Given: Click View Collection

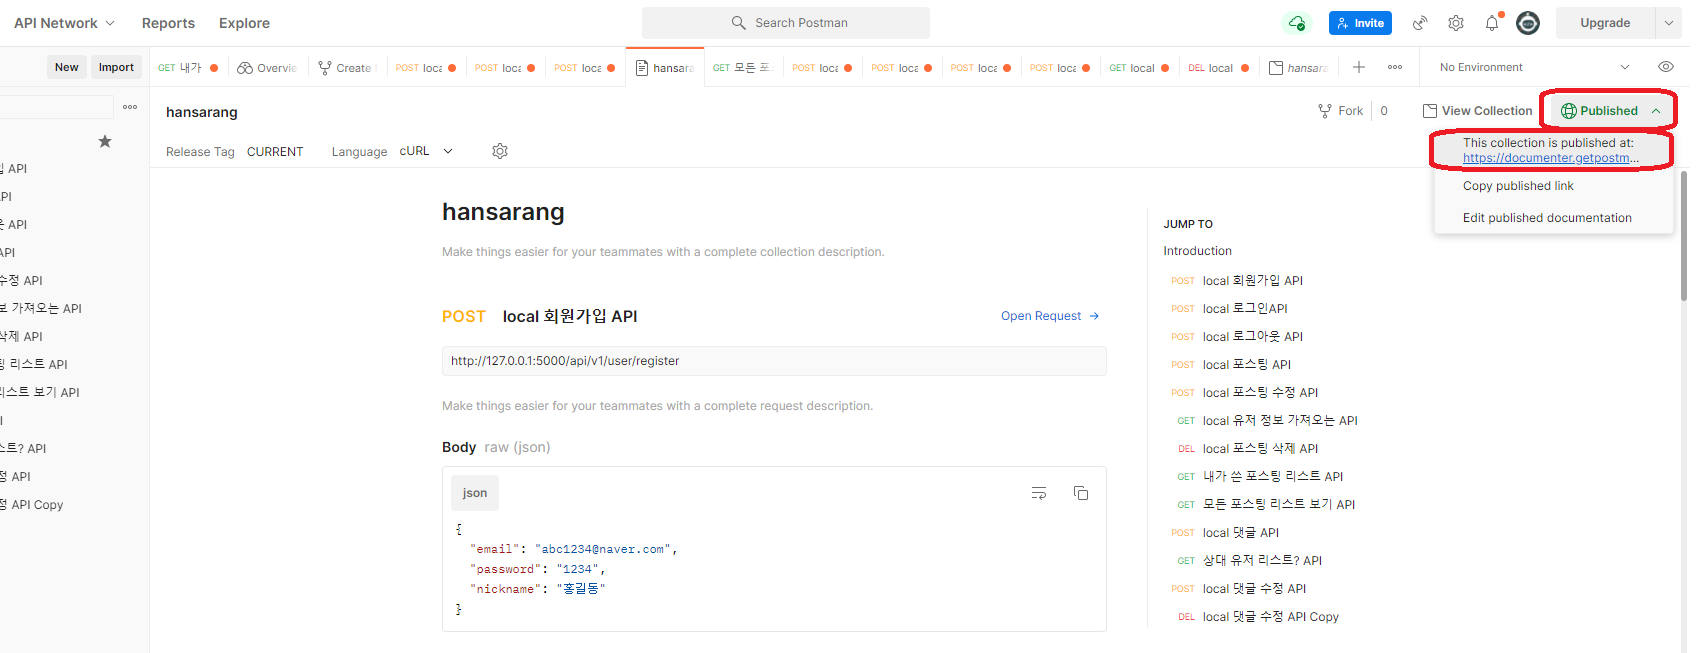Looking at the screenshot, I should click(x=1477, y=111).
